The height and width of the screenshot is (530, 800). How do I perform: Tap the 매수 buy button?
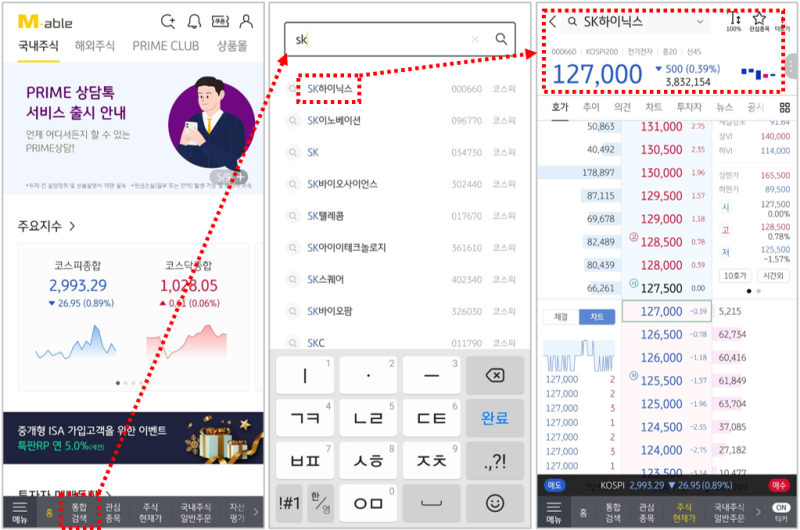click(x=779, y=485)
